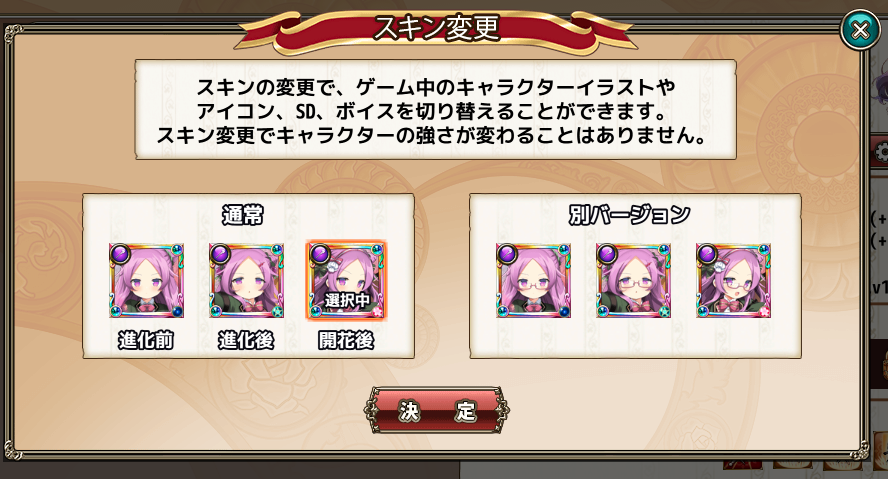Pick the highlighted 開花後 skin icon
The height and width of the screenshot is (479, 888).
click(x=347, y=280)
